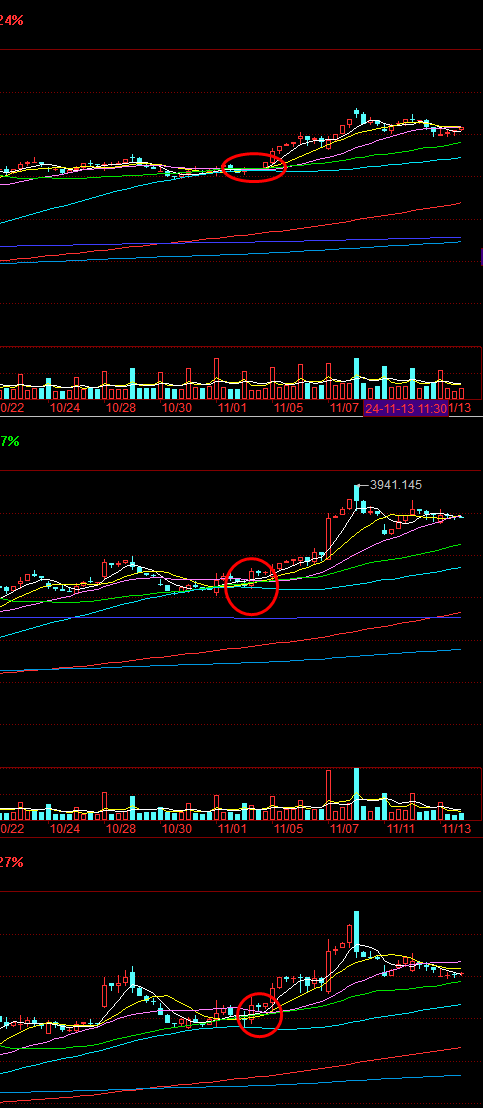Click the red circle annotation in the top chart
Screen dimensions: 483x1108
(254, 167)
